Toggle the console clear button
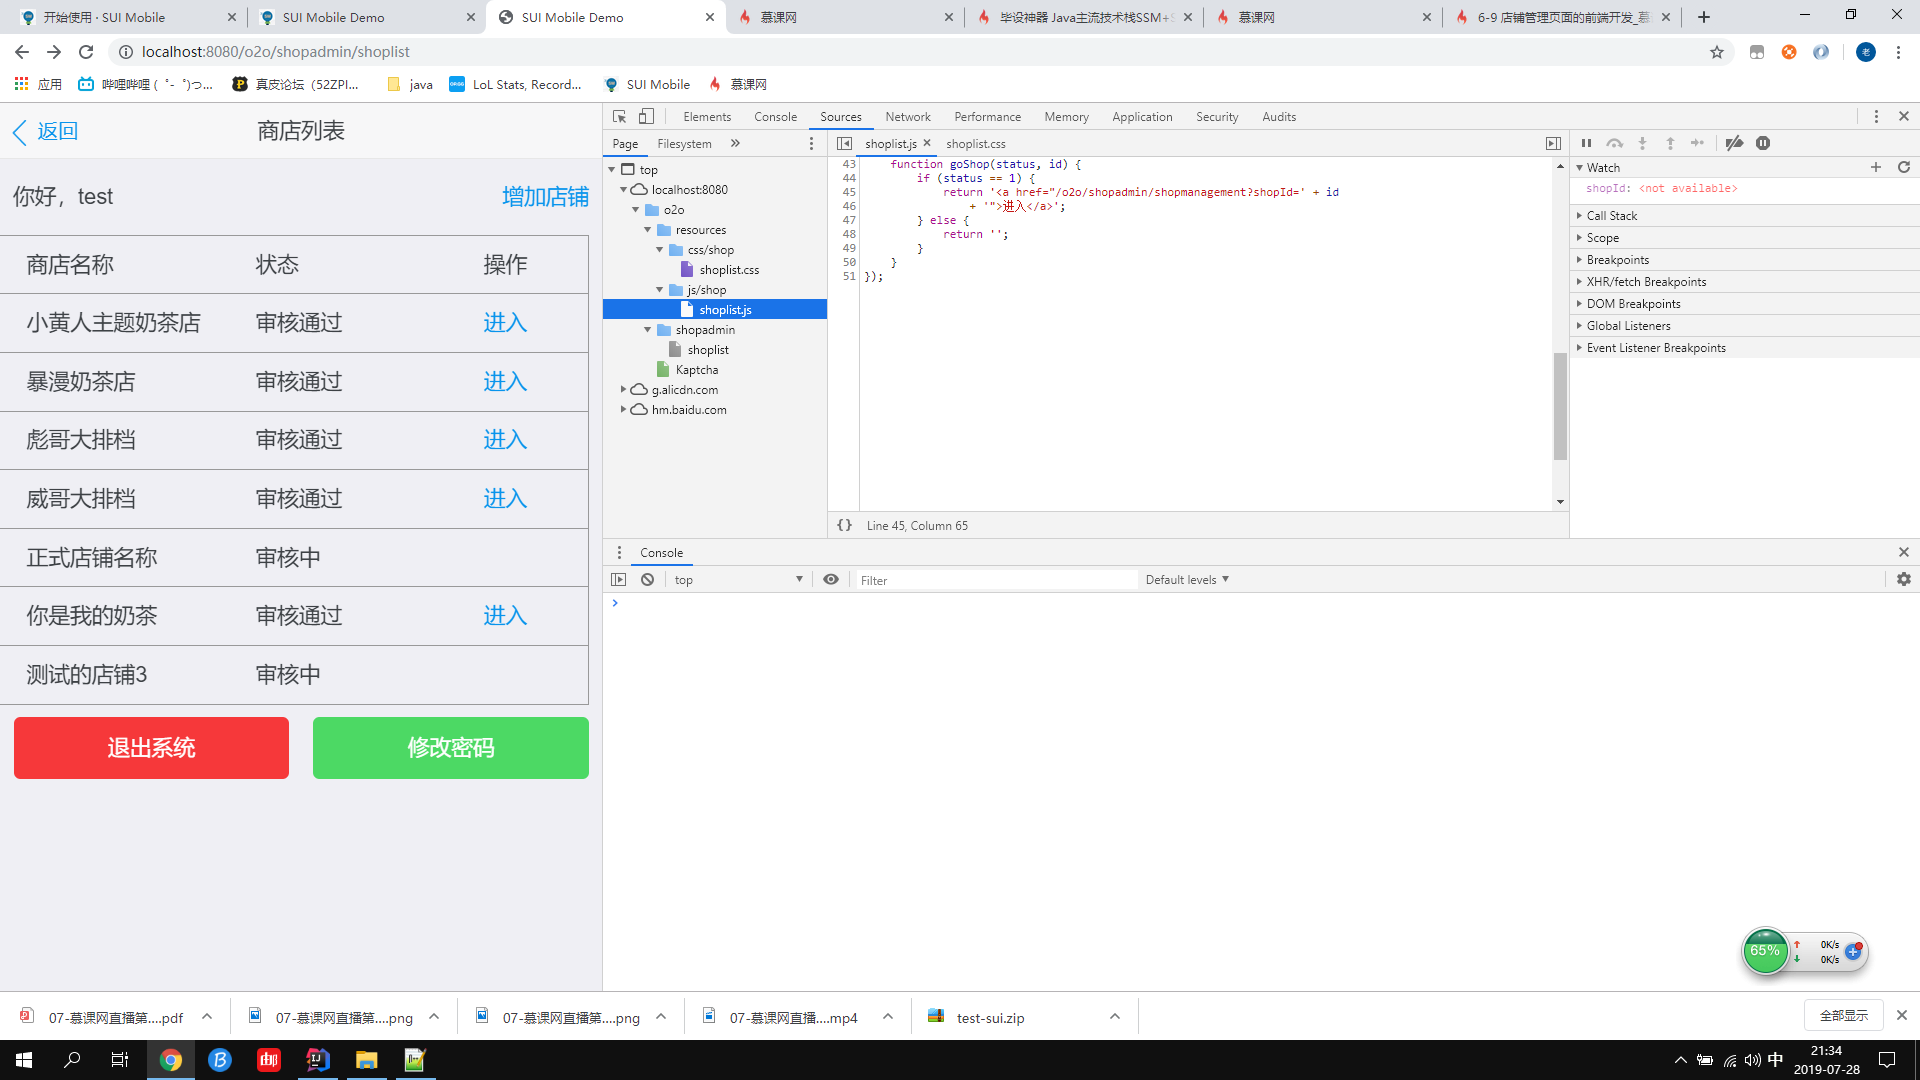Viewport: 1920px width, 1080px height. [x=647, y=579]
